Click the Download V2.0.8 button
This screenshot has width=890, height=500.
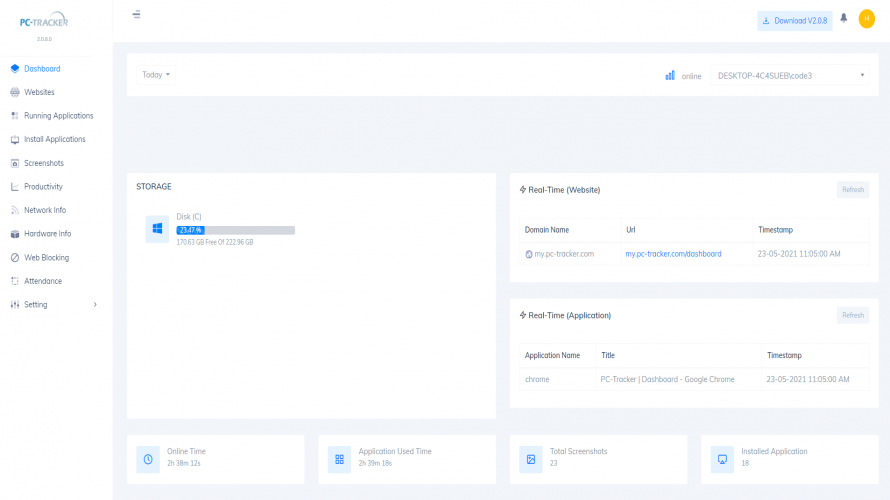(x=794, y=20)
